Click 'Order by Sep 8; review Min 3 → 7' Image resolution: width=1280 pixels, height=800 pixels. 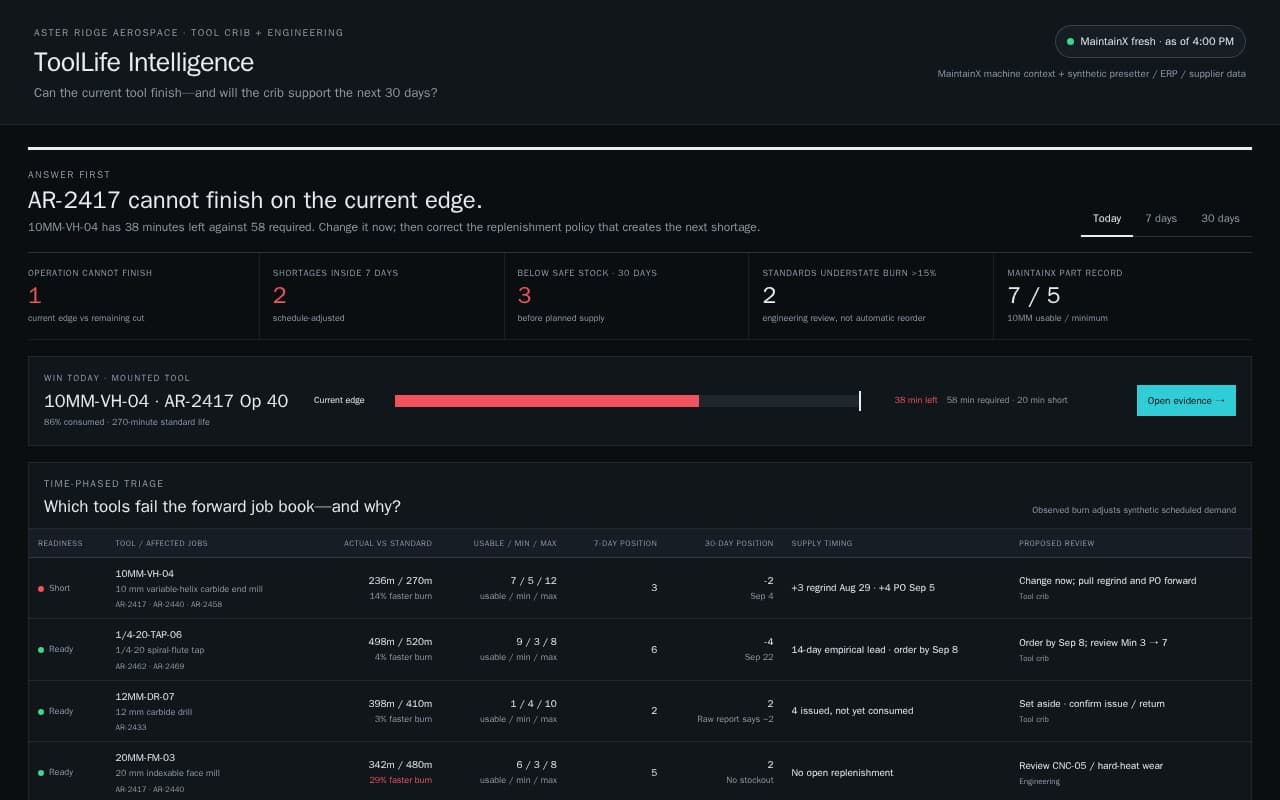[x=1093, y=642]
